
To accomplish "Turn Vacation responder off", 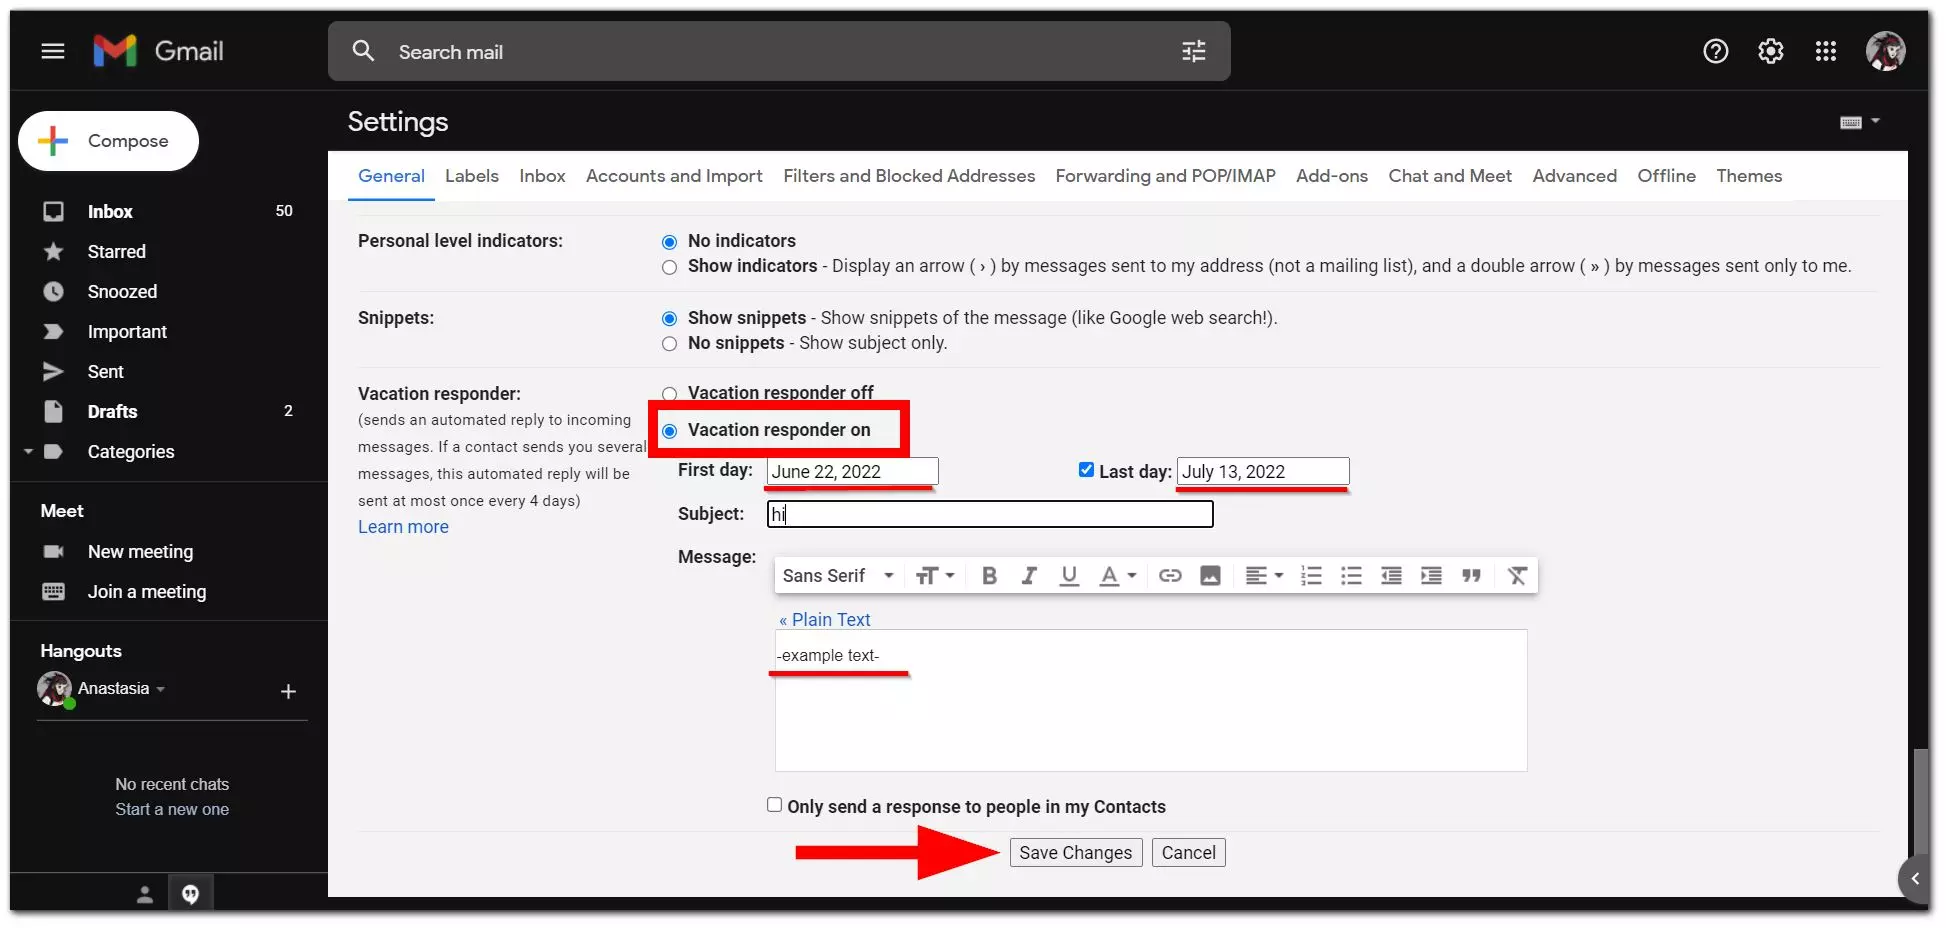I will tap(670, 394).
